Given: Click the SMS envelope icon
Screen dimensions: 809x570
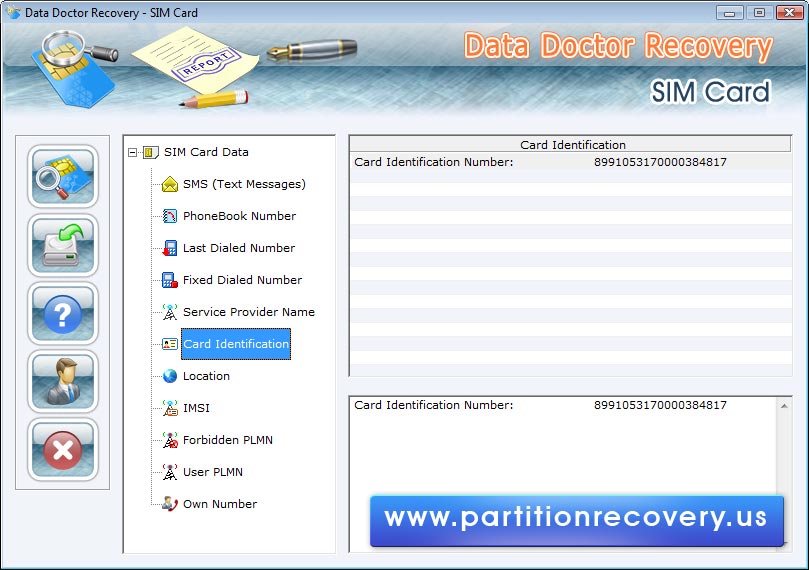Looking at the screenshot, I should [170, 184].
